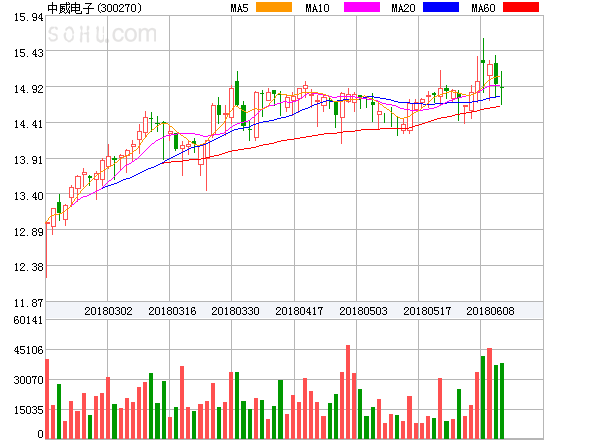
Task: Click the 20180316 date label
Action: pos(172,311)
